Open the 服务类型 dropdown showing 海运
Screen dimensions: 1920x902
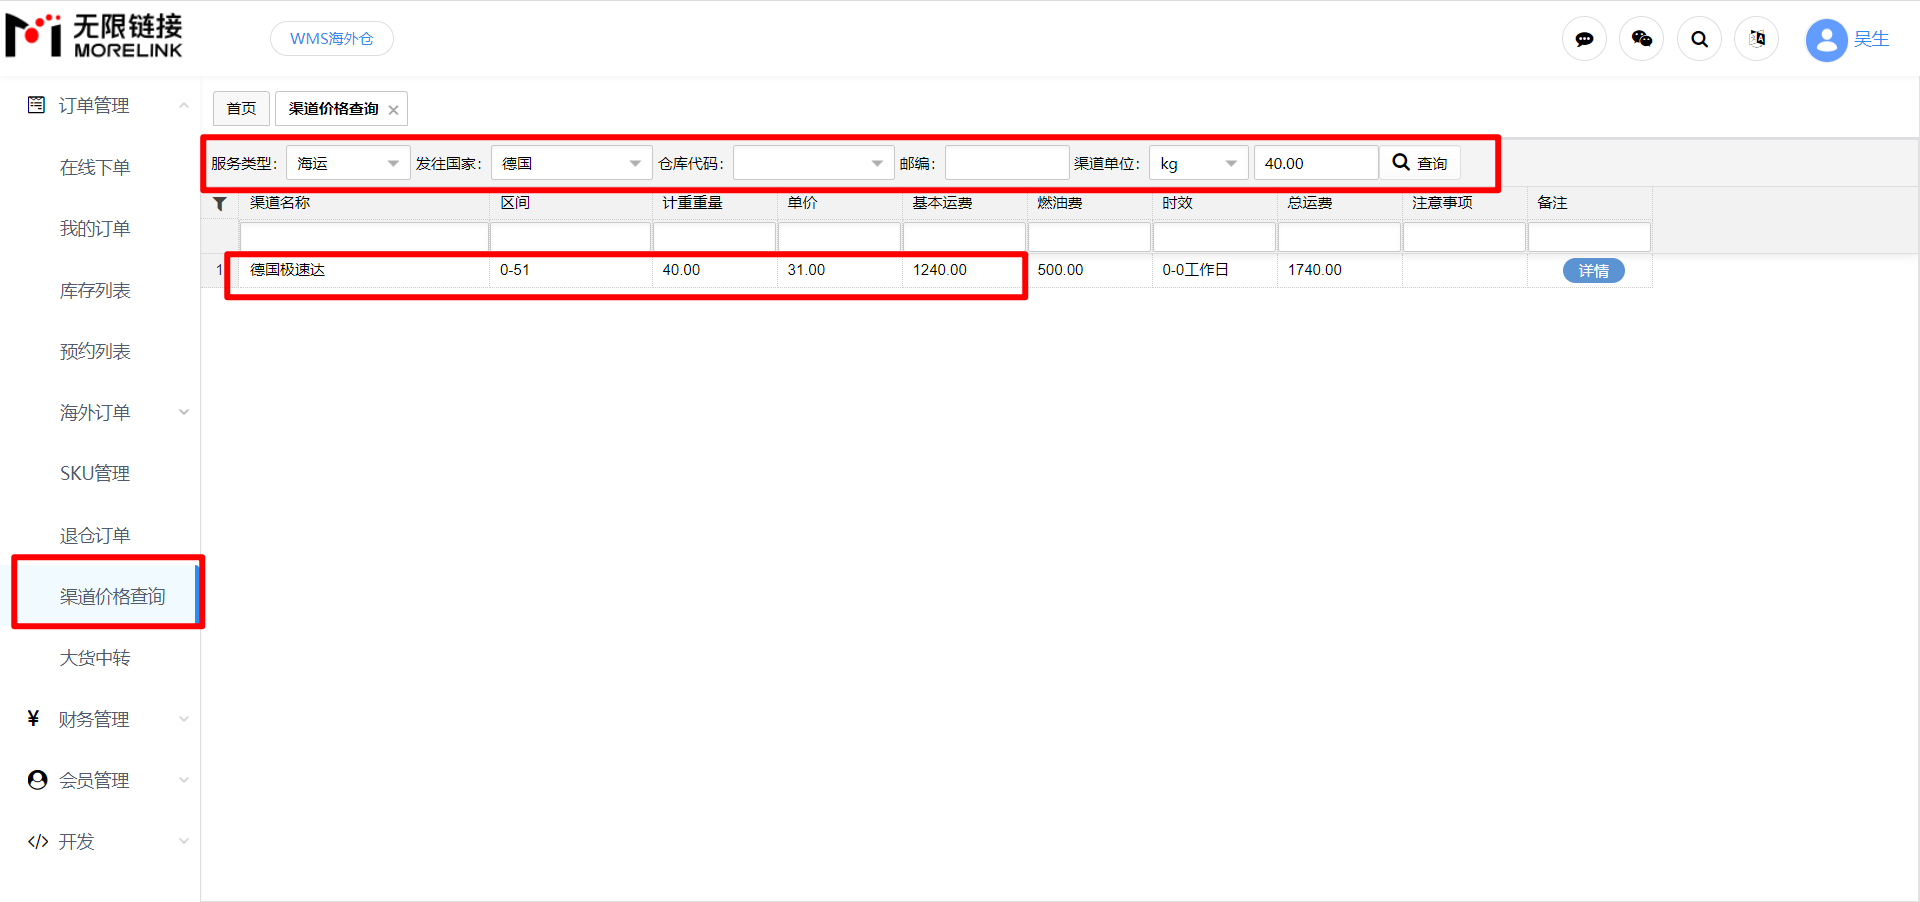(348, 163)
